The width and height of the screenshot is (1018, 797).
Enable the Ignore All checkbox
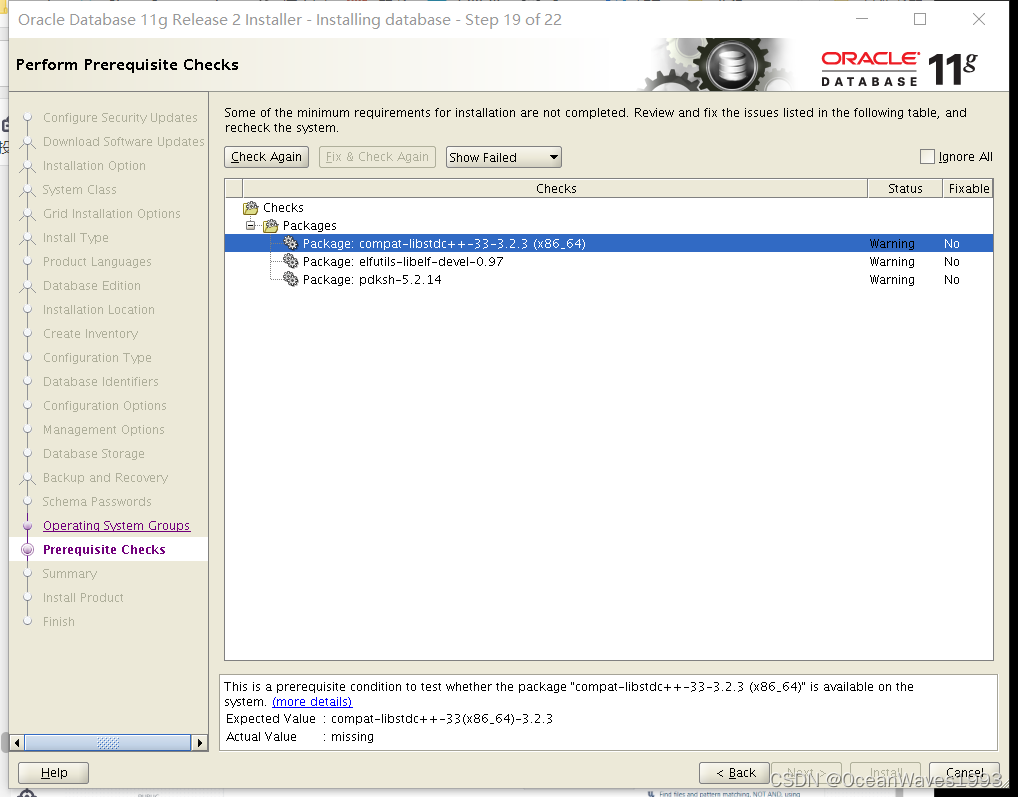click(x=927, y=156)
